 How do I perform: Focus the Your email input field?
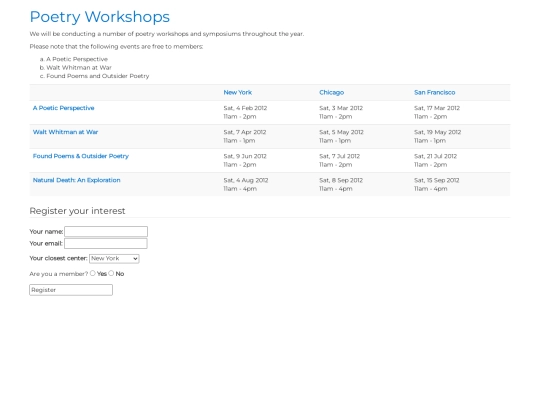tap(106, 243)
